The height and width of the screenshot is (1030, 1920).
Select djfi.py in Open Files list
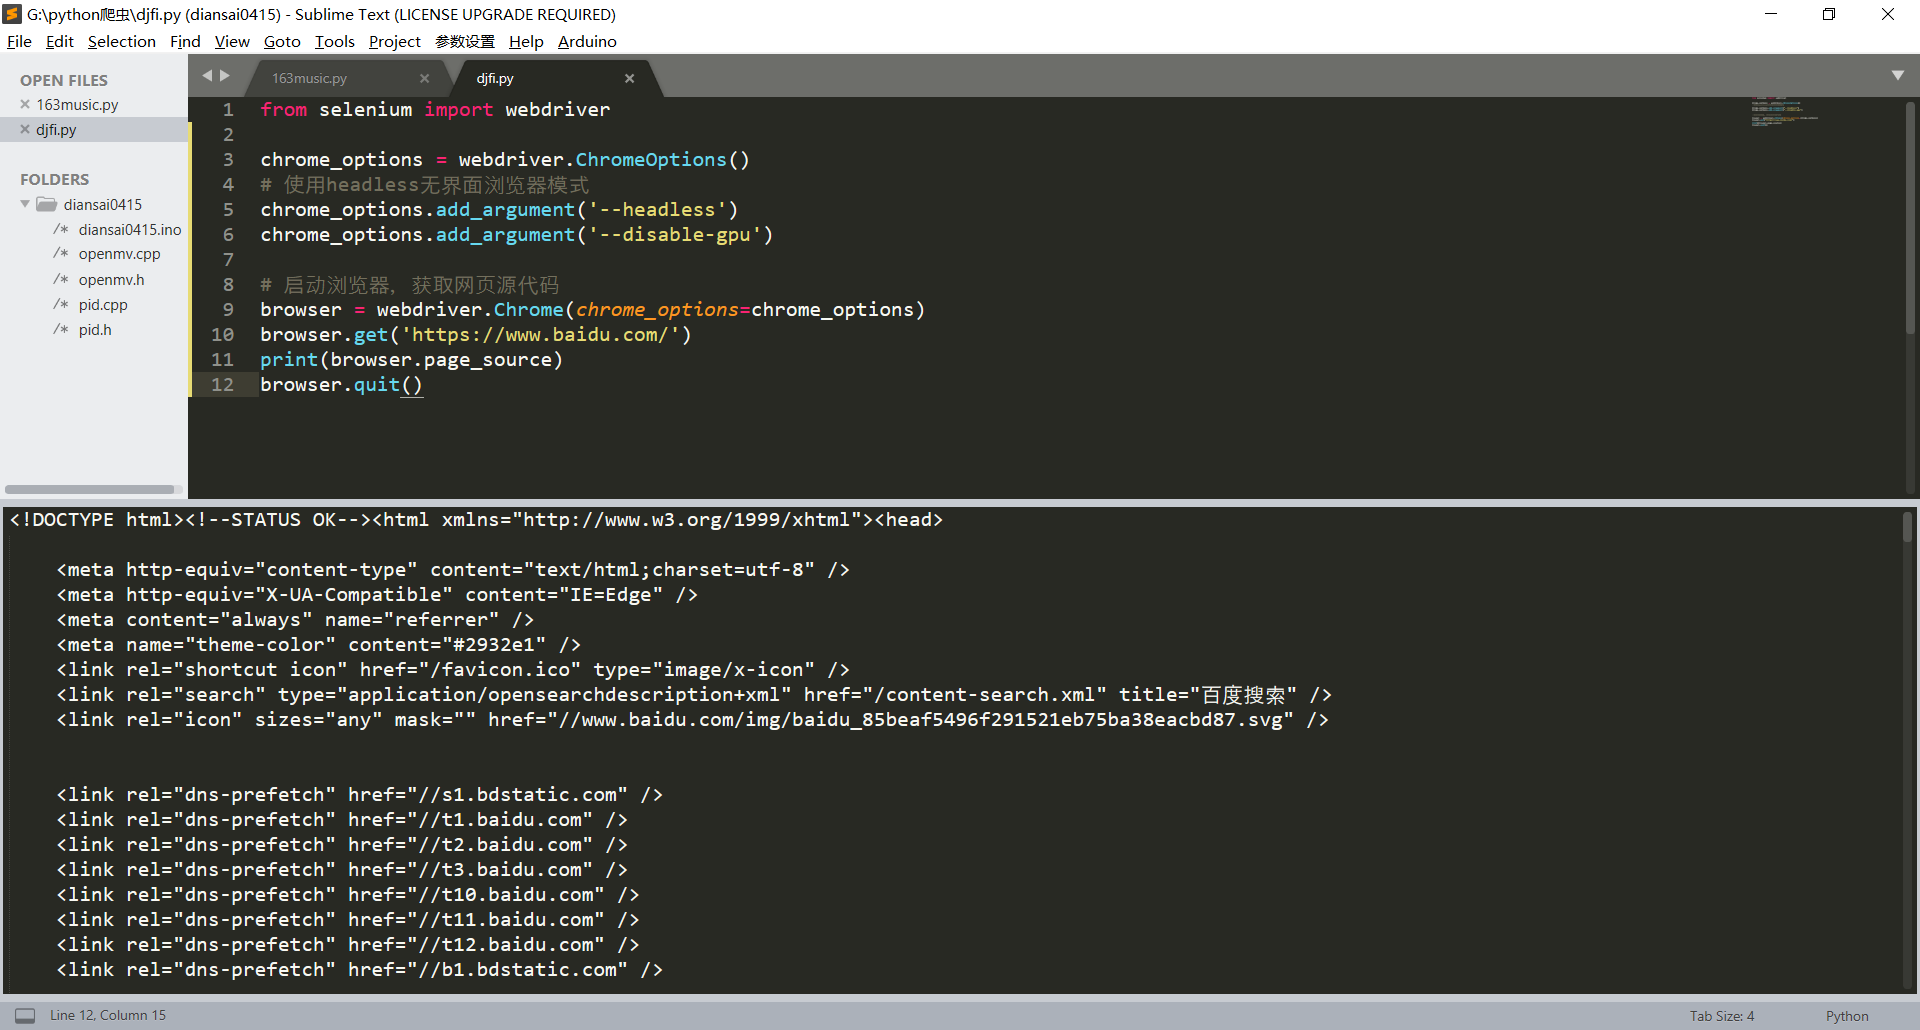tap(56, 129)
